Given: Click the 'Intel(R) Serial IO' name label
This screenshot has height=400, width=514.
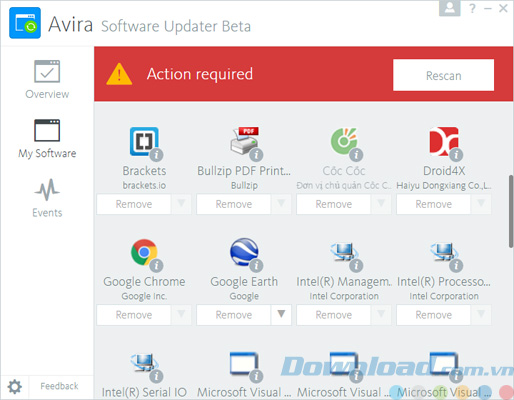Looking at the screenshot, I should [x=144, y=392].
